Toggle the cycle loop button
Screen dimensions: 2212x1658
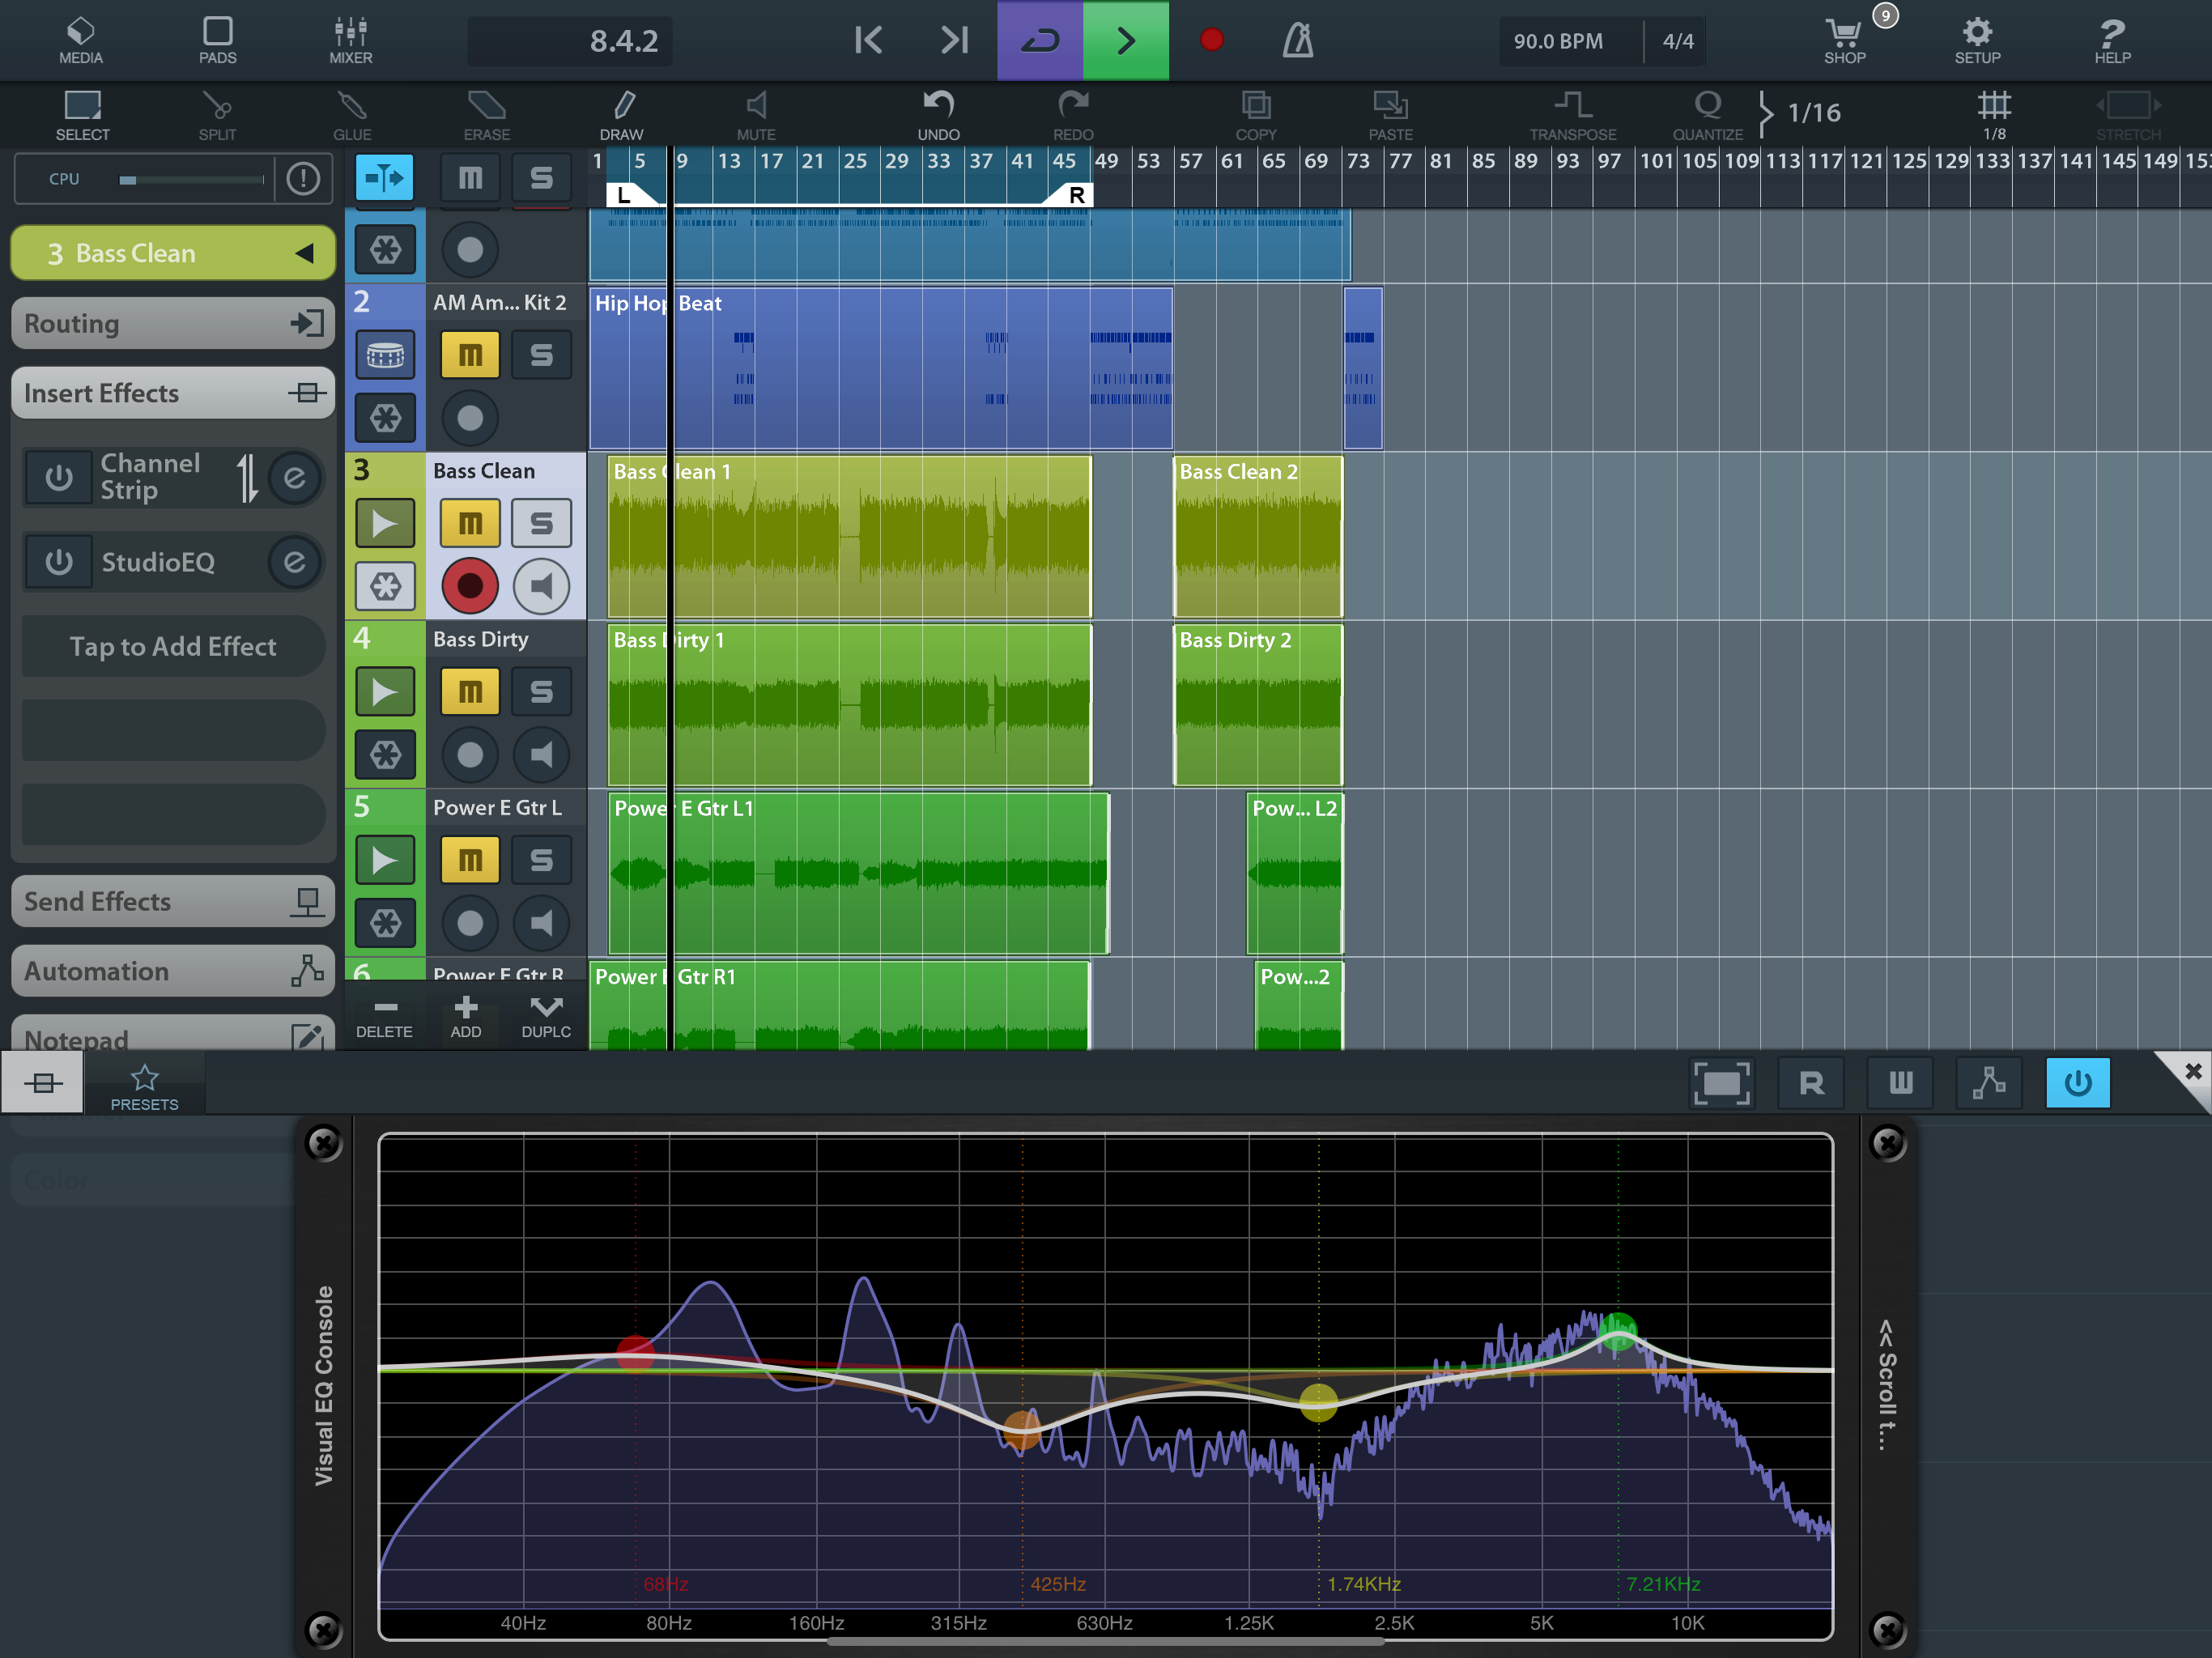1039,41
